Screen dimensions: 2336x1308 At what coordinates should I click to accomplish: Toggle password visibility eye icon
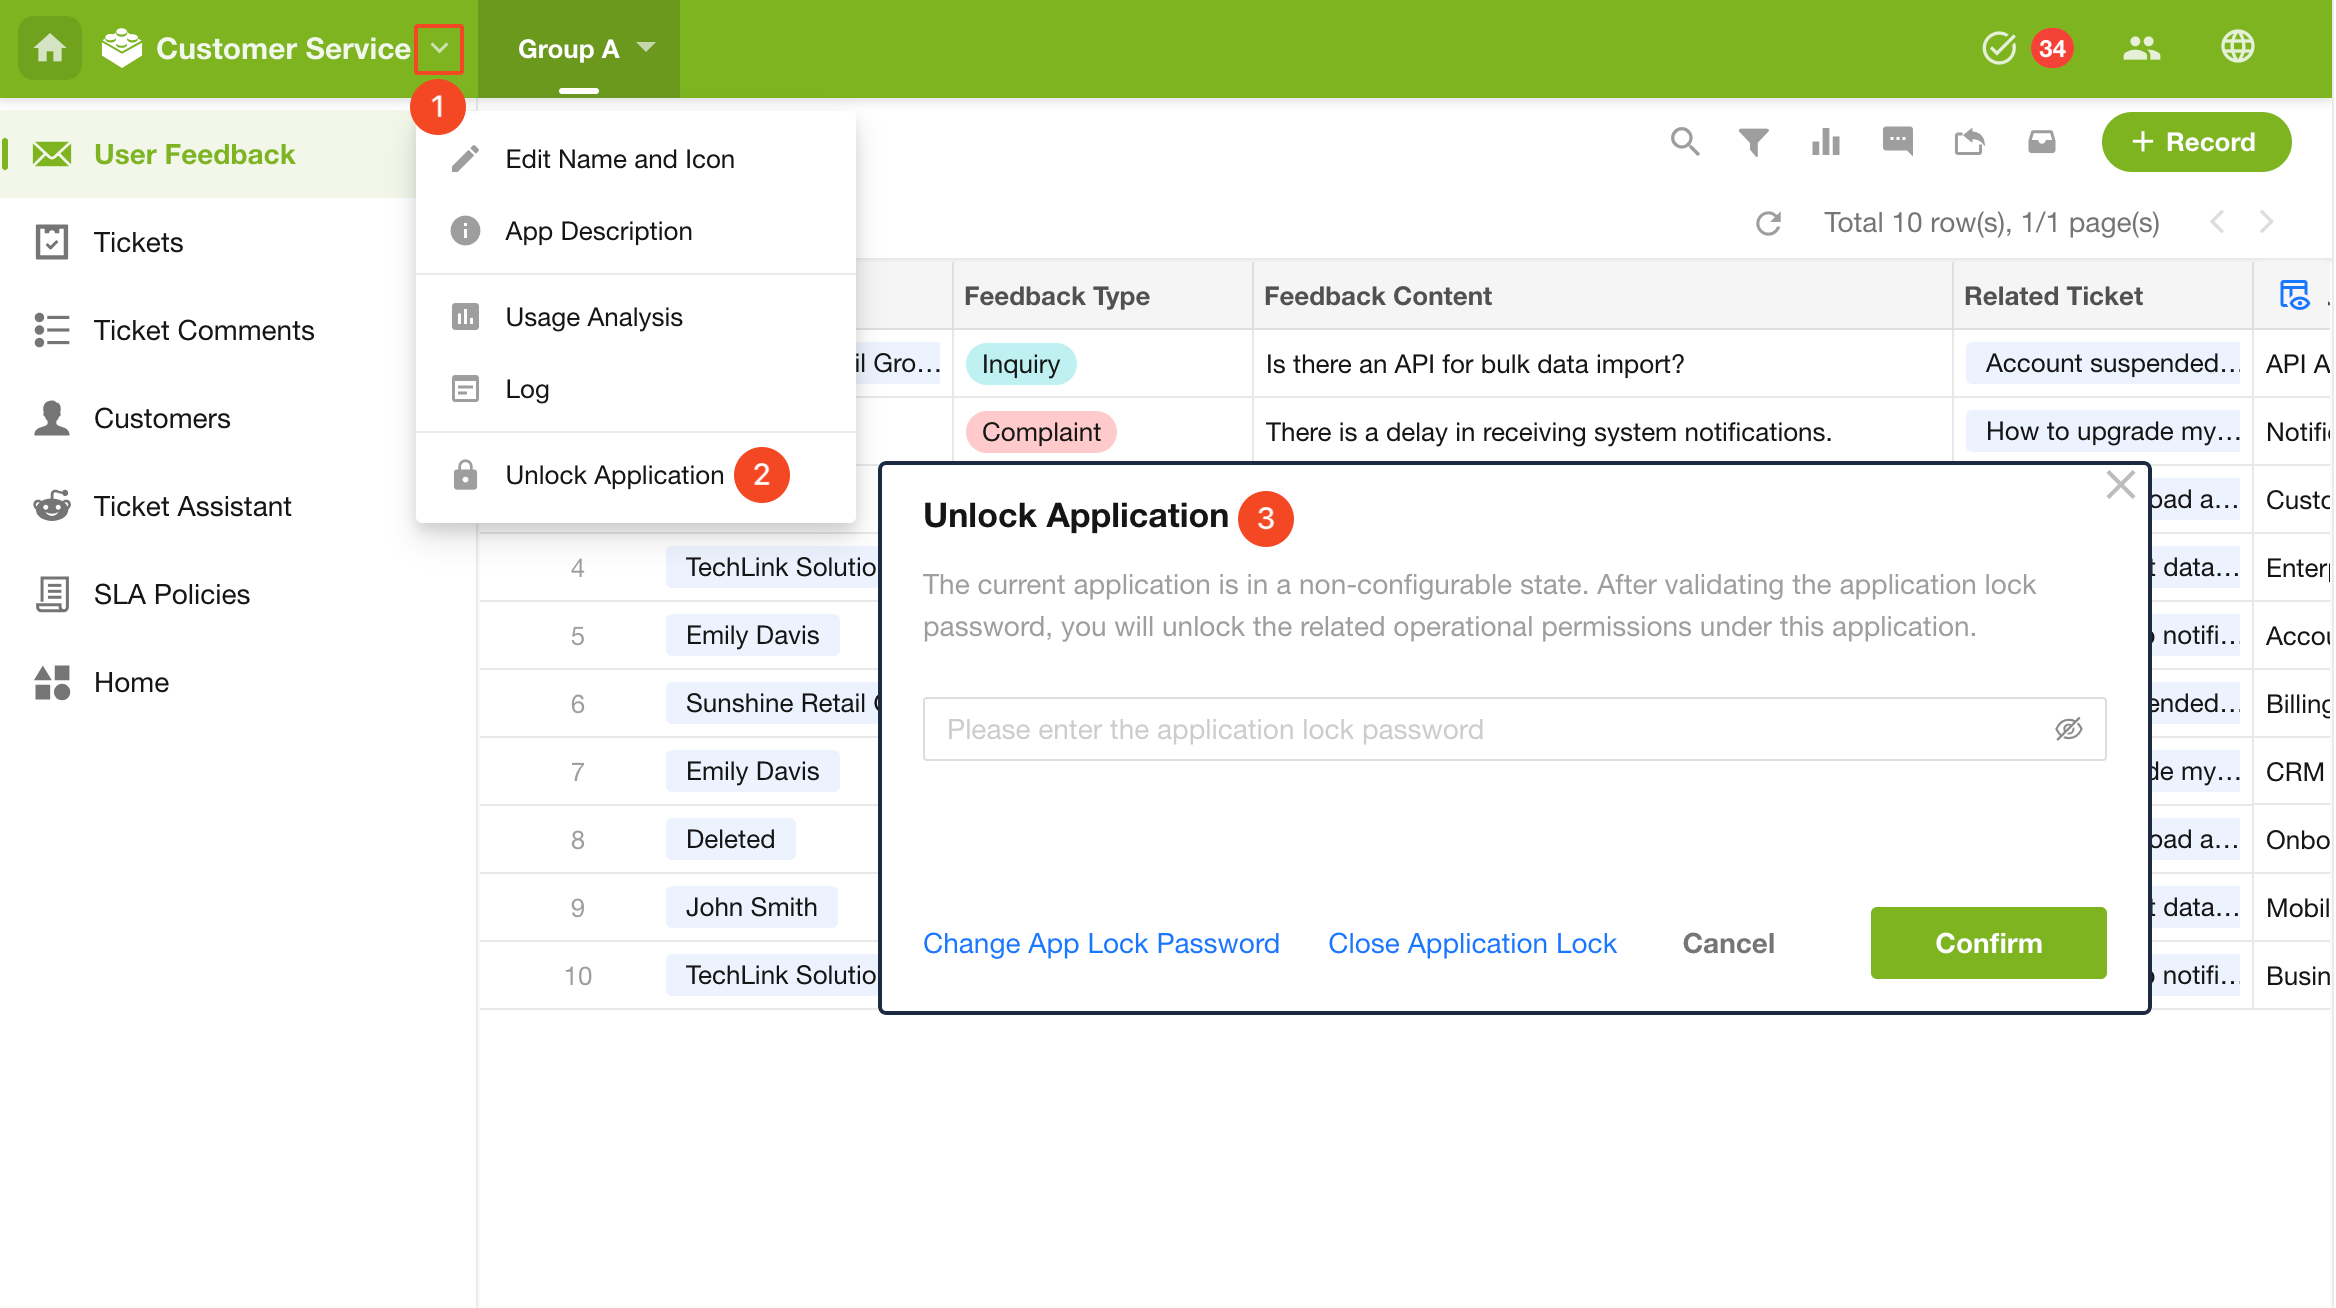click(x=2068, y=729)
